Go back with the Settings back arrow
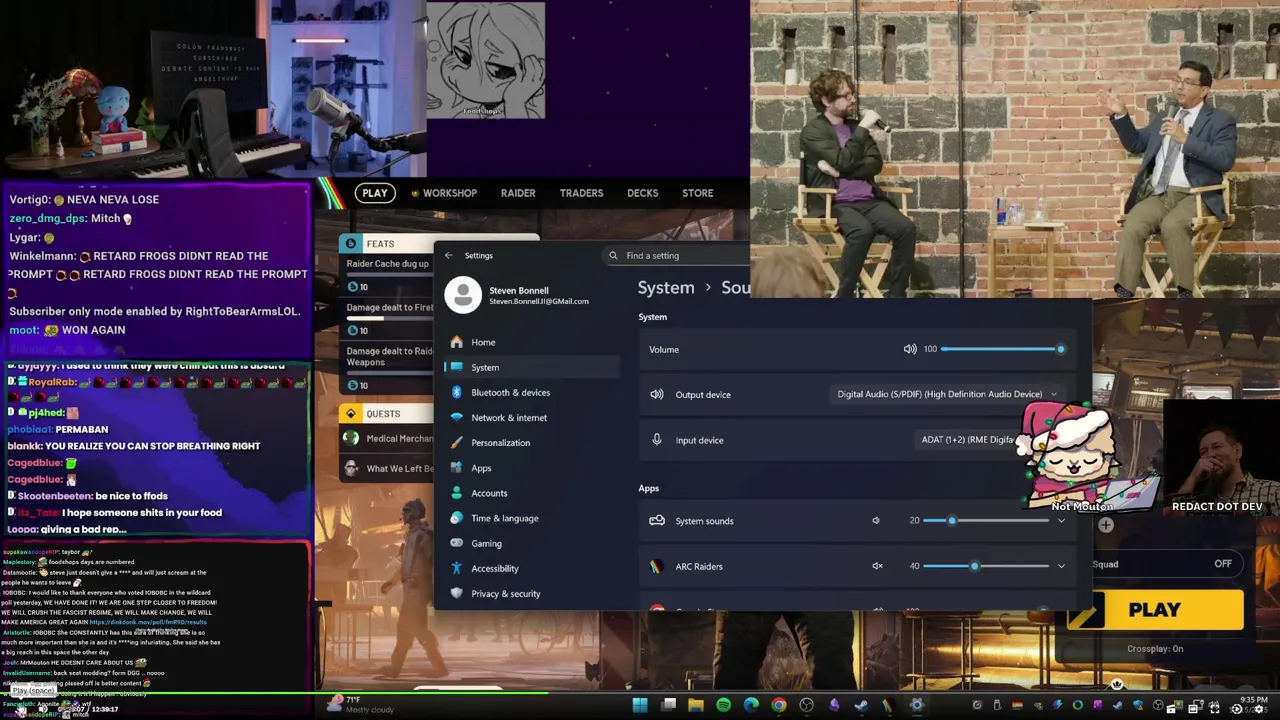Screen dimensions: 1280x720 (x=448, y=255)
